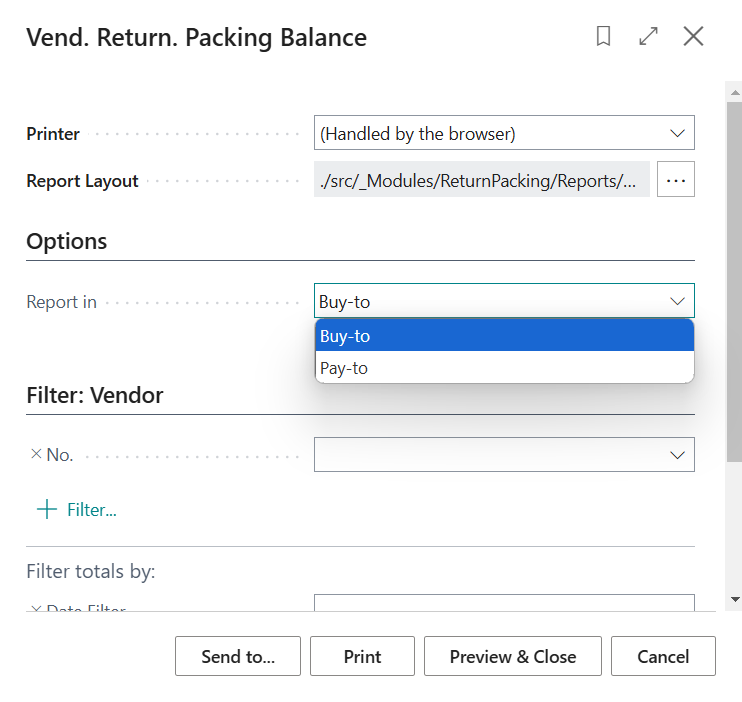Cancel the report request

[663, 656]
